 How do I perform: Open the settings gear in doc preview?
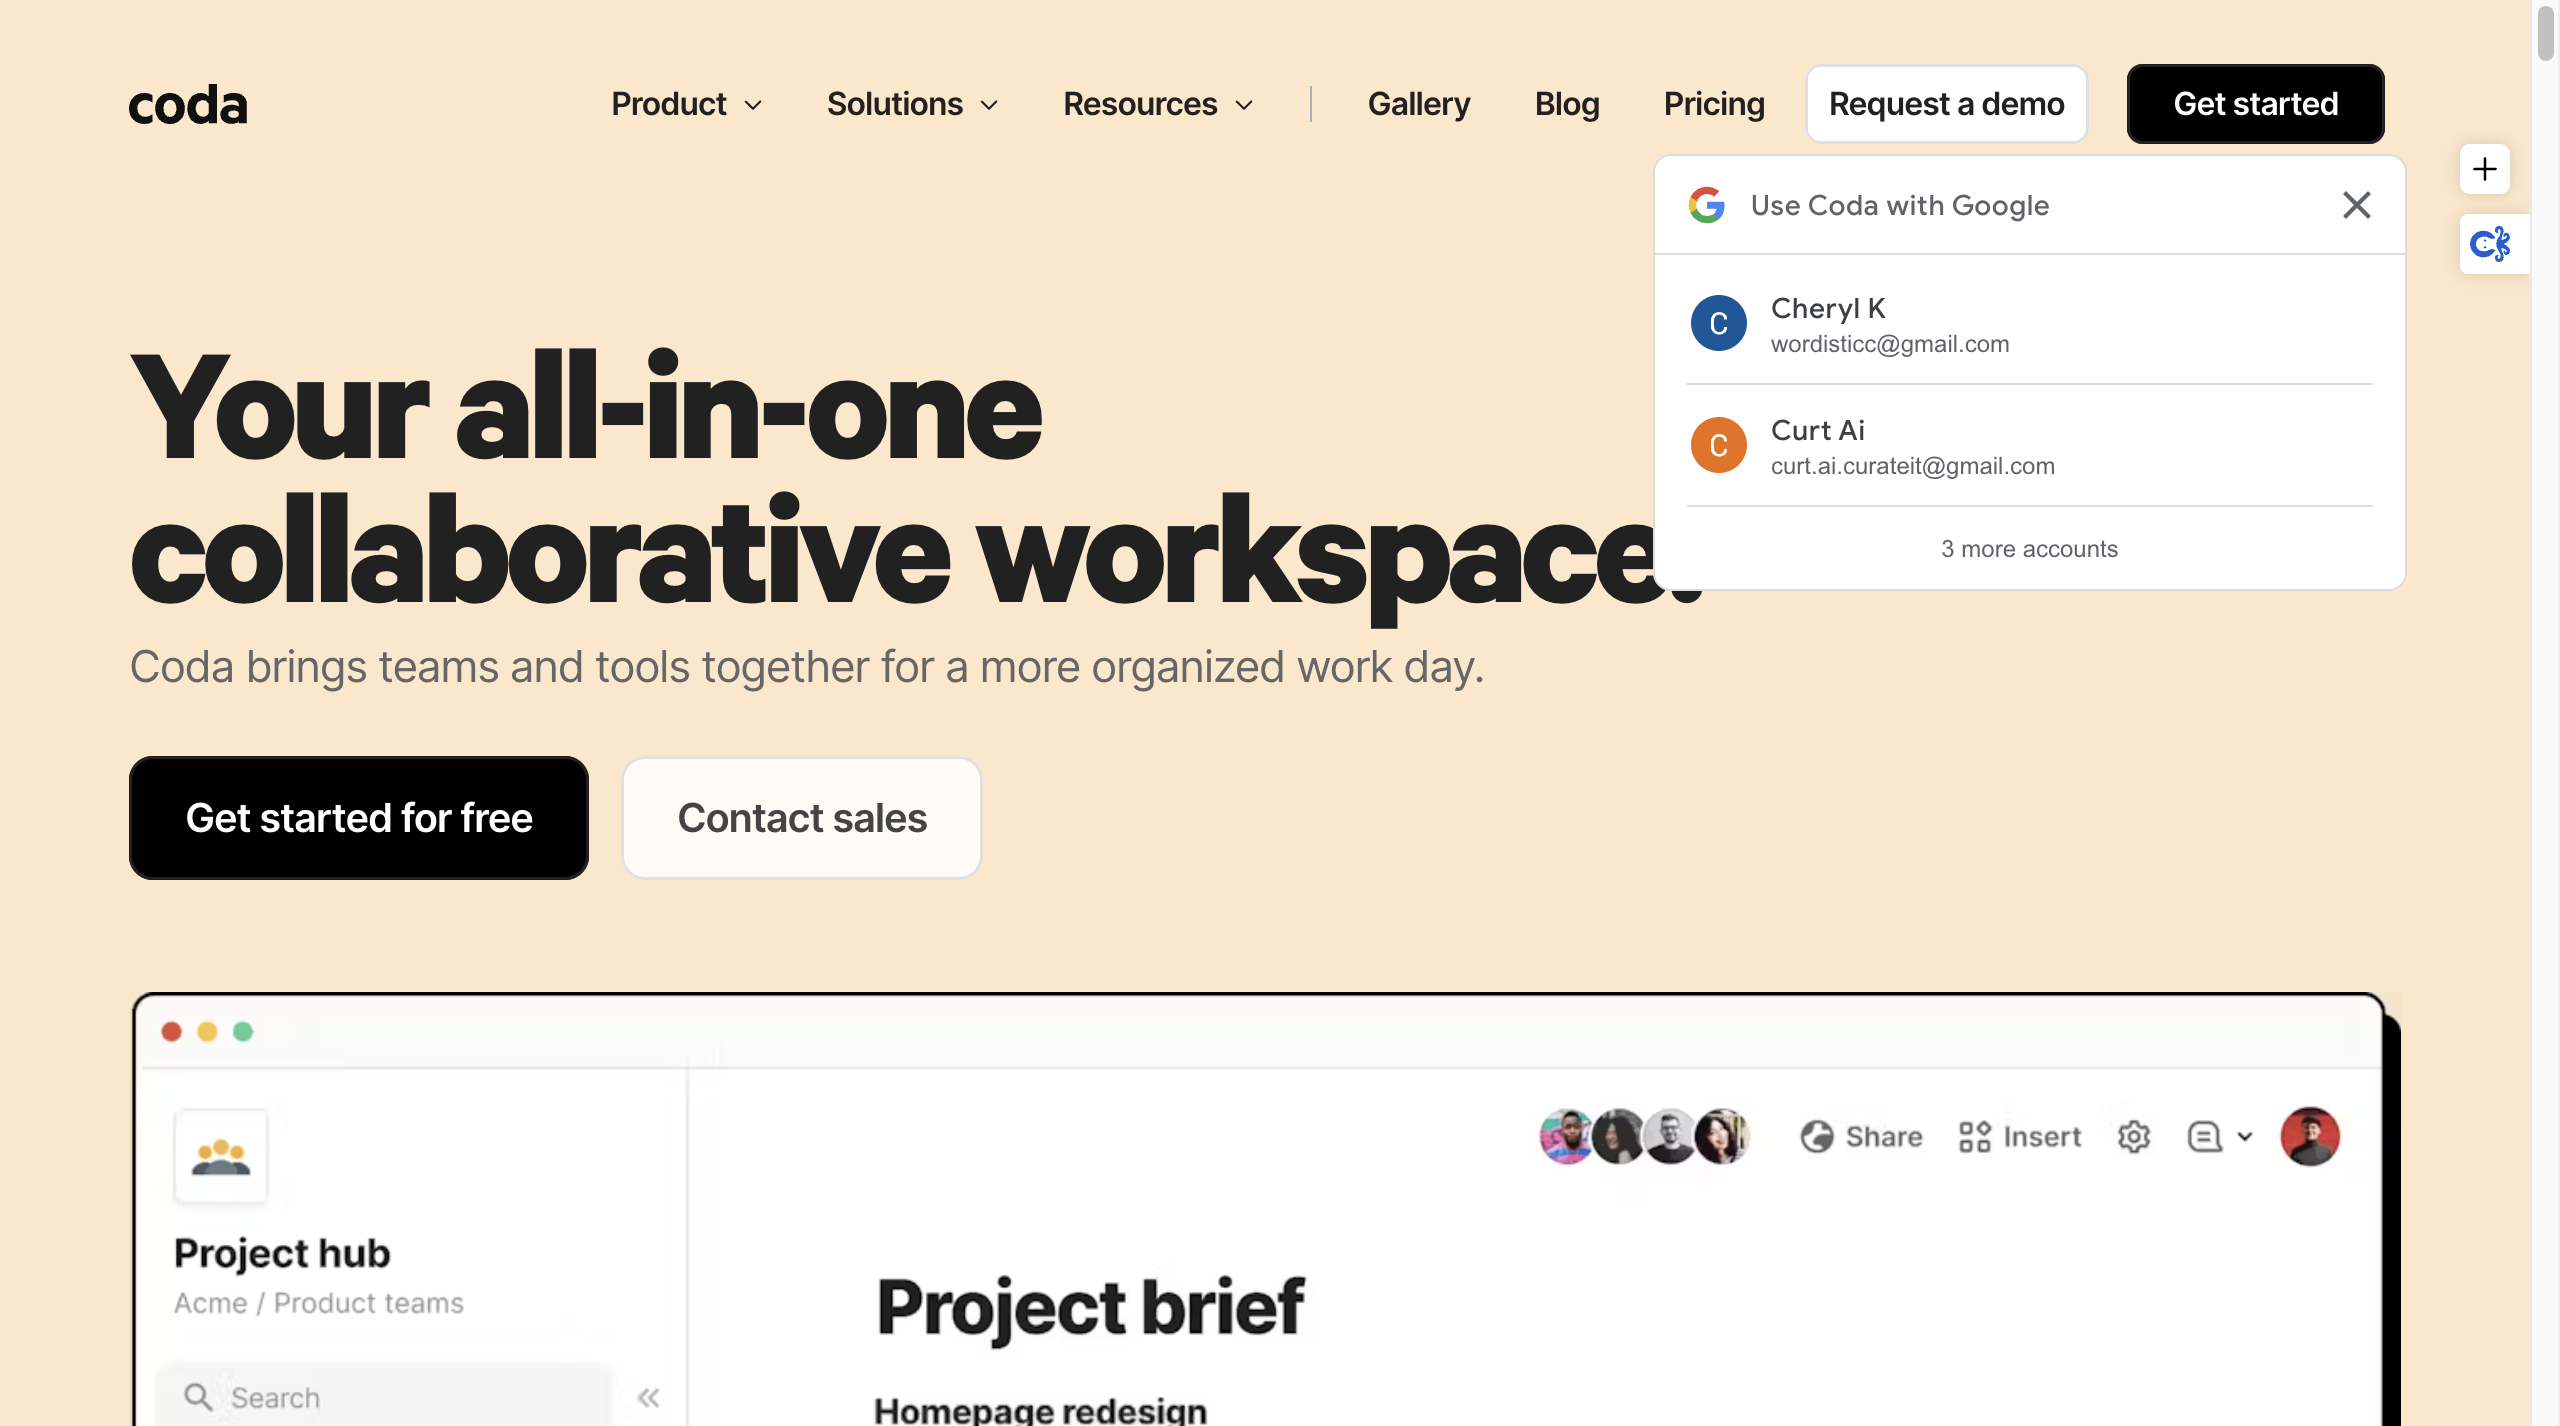click(x=2134, y=1137)
